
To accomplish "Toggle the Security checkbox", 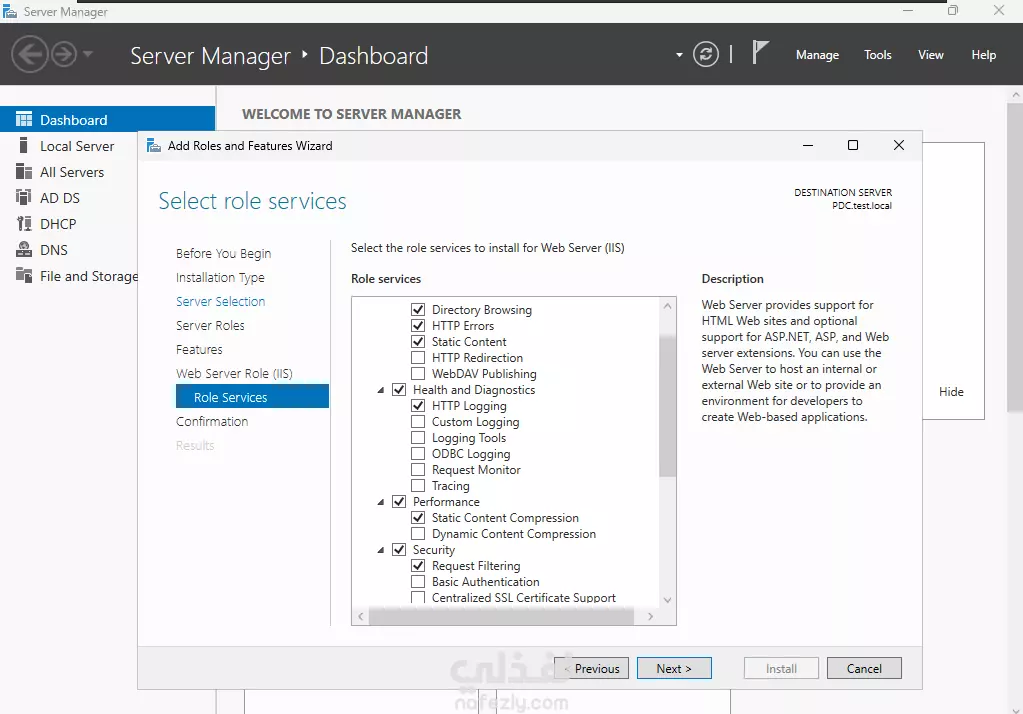I will click(x=399, y=550).
